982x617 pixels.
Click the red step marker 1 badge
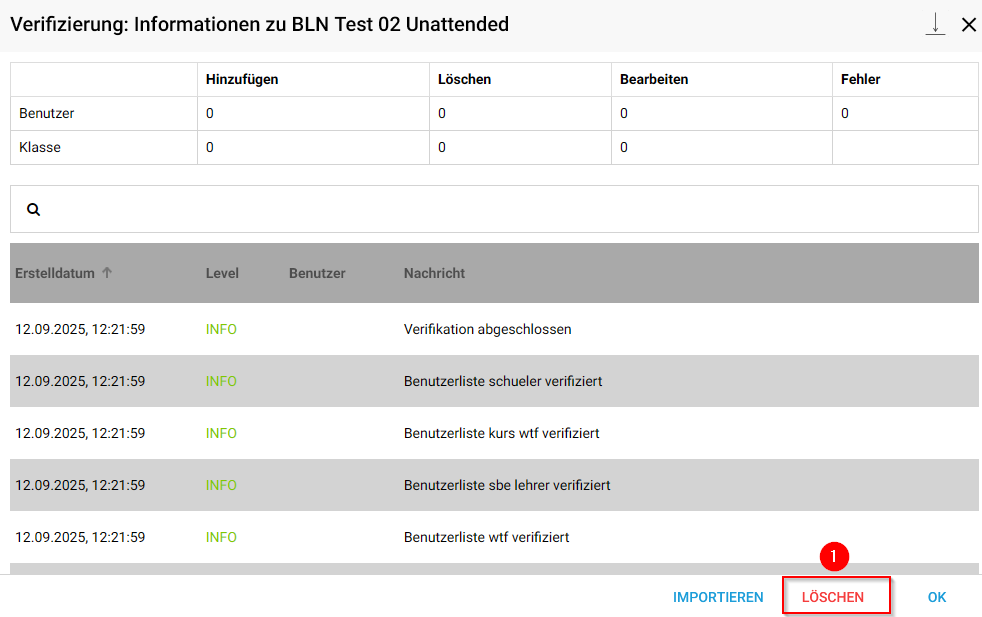pos(834,557)
